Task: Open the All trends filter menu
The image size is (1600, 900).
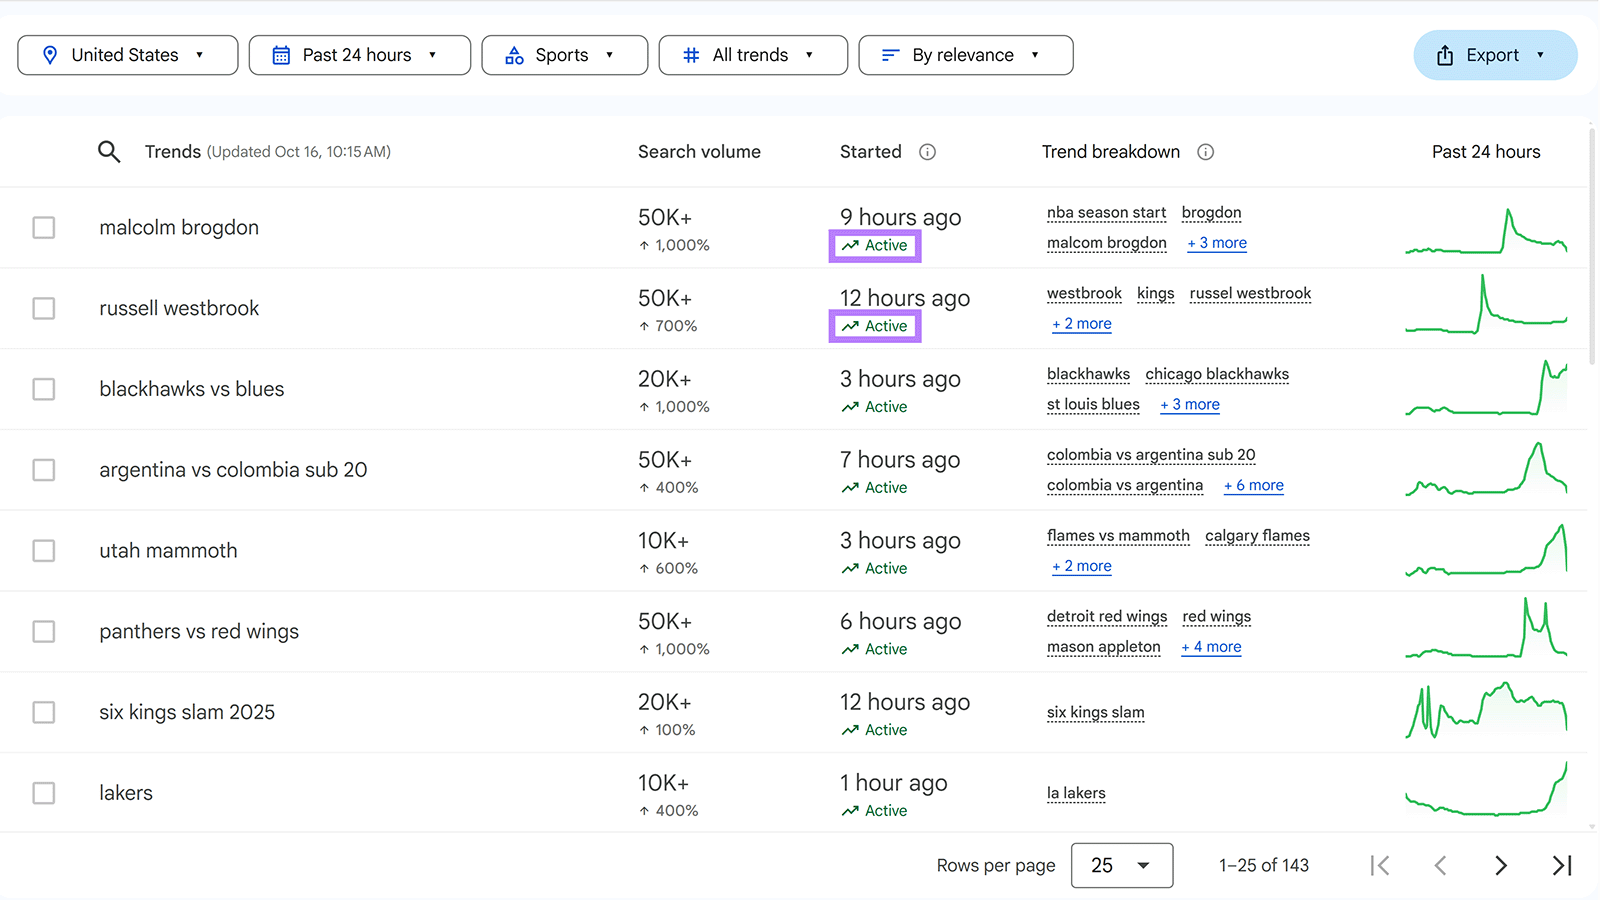Action: [x=753, y=55]
